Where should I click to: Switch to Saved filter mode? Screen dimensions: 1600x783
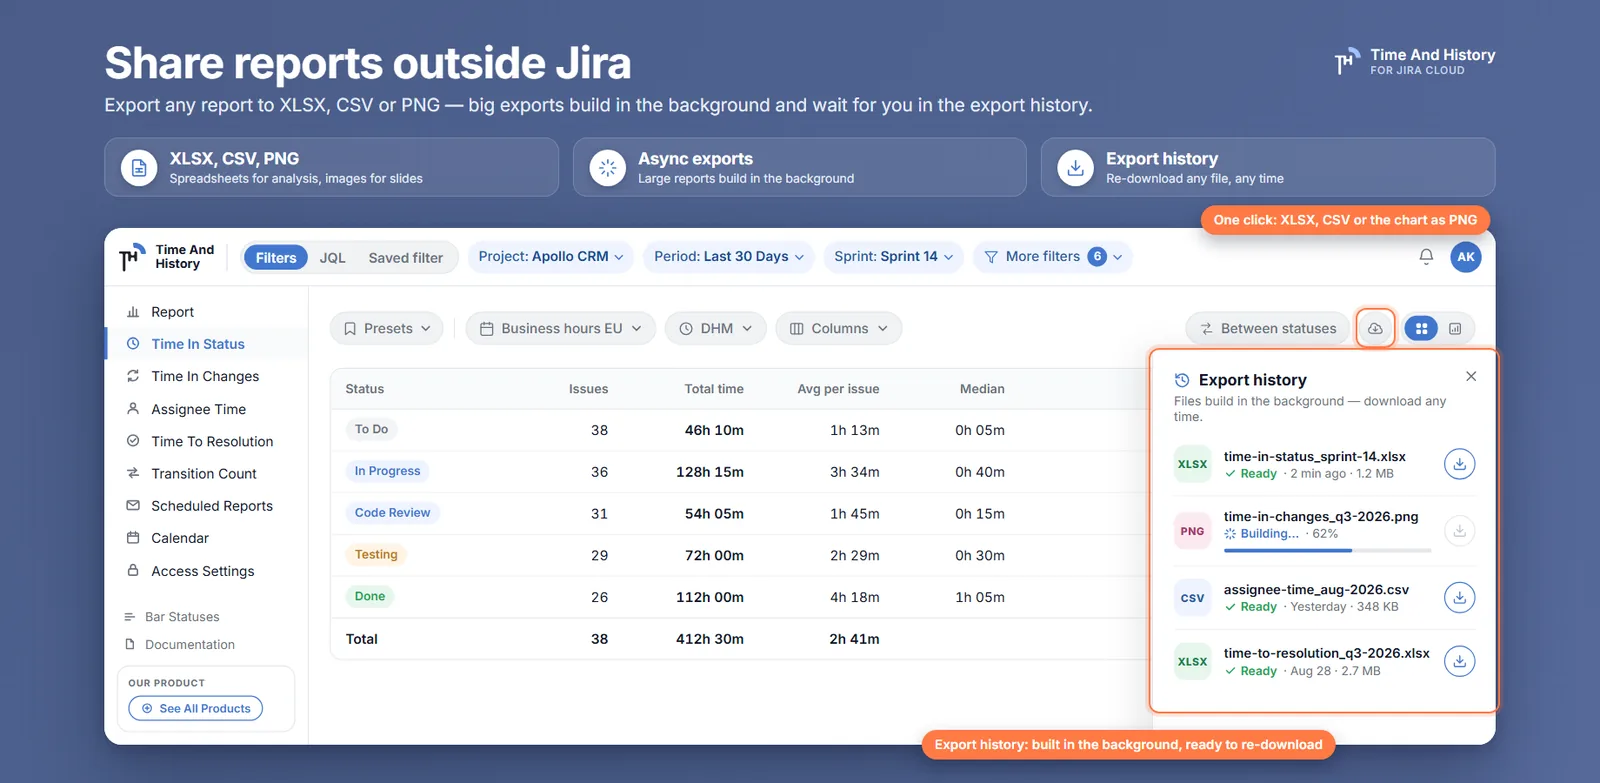[x=405, y=257]
